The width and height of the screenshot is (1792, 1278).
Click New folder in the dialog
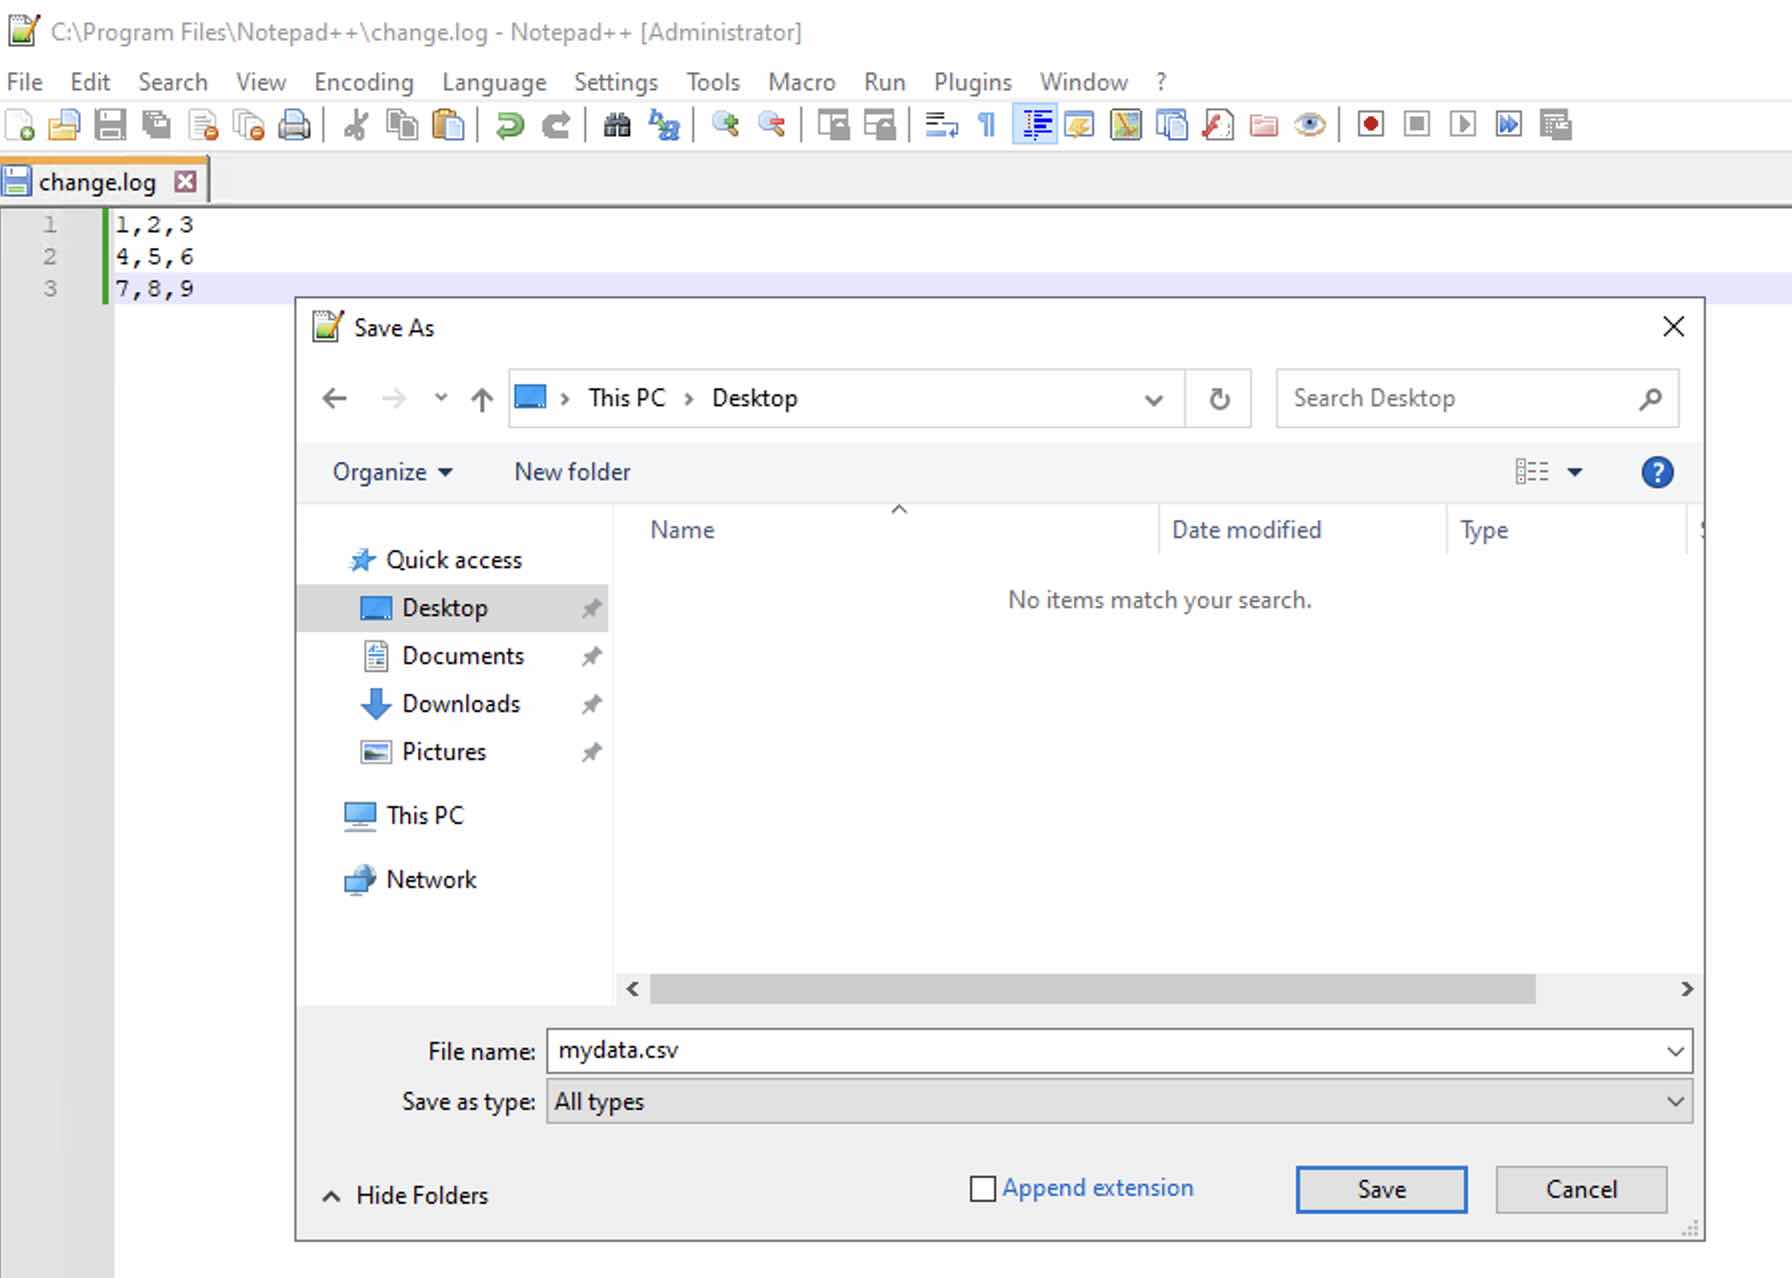coord(572,472)
